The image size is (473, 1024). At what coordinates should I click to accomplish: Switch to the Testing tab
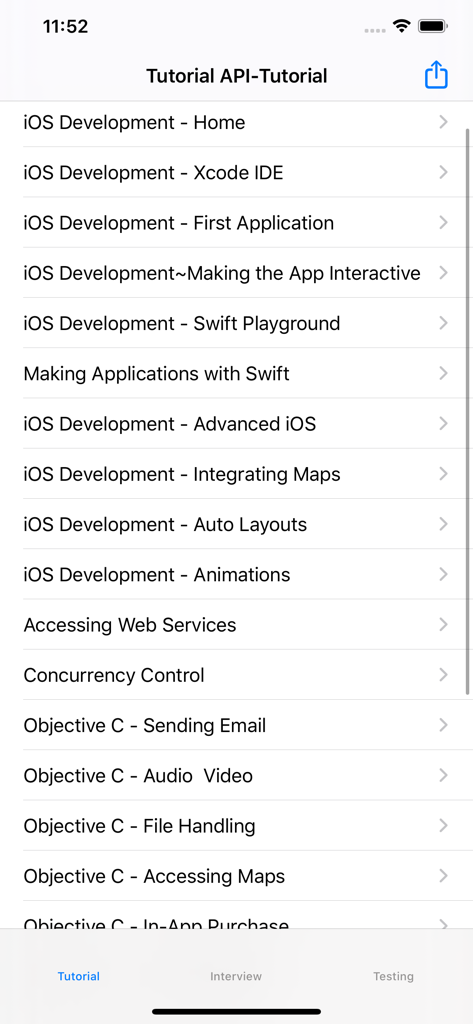(x=393, y=976)
